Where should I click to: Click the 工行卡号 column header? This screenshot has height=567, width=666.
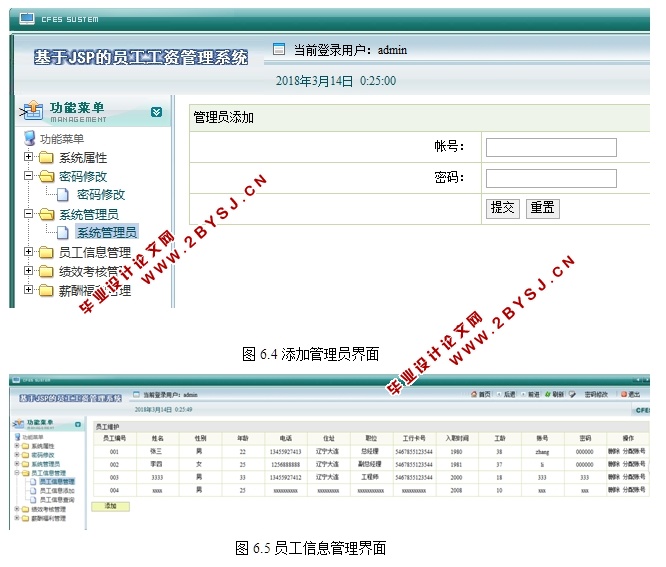pyautogui.click(x=414, y=438)
